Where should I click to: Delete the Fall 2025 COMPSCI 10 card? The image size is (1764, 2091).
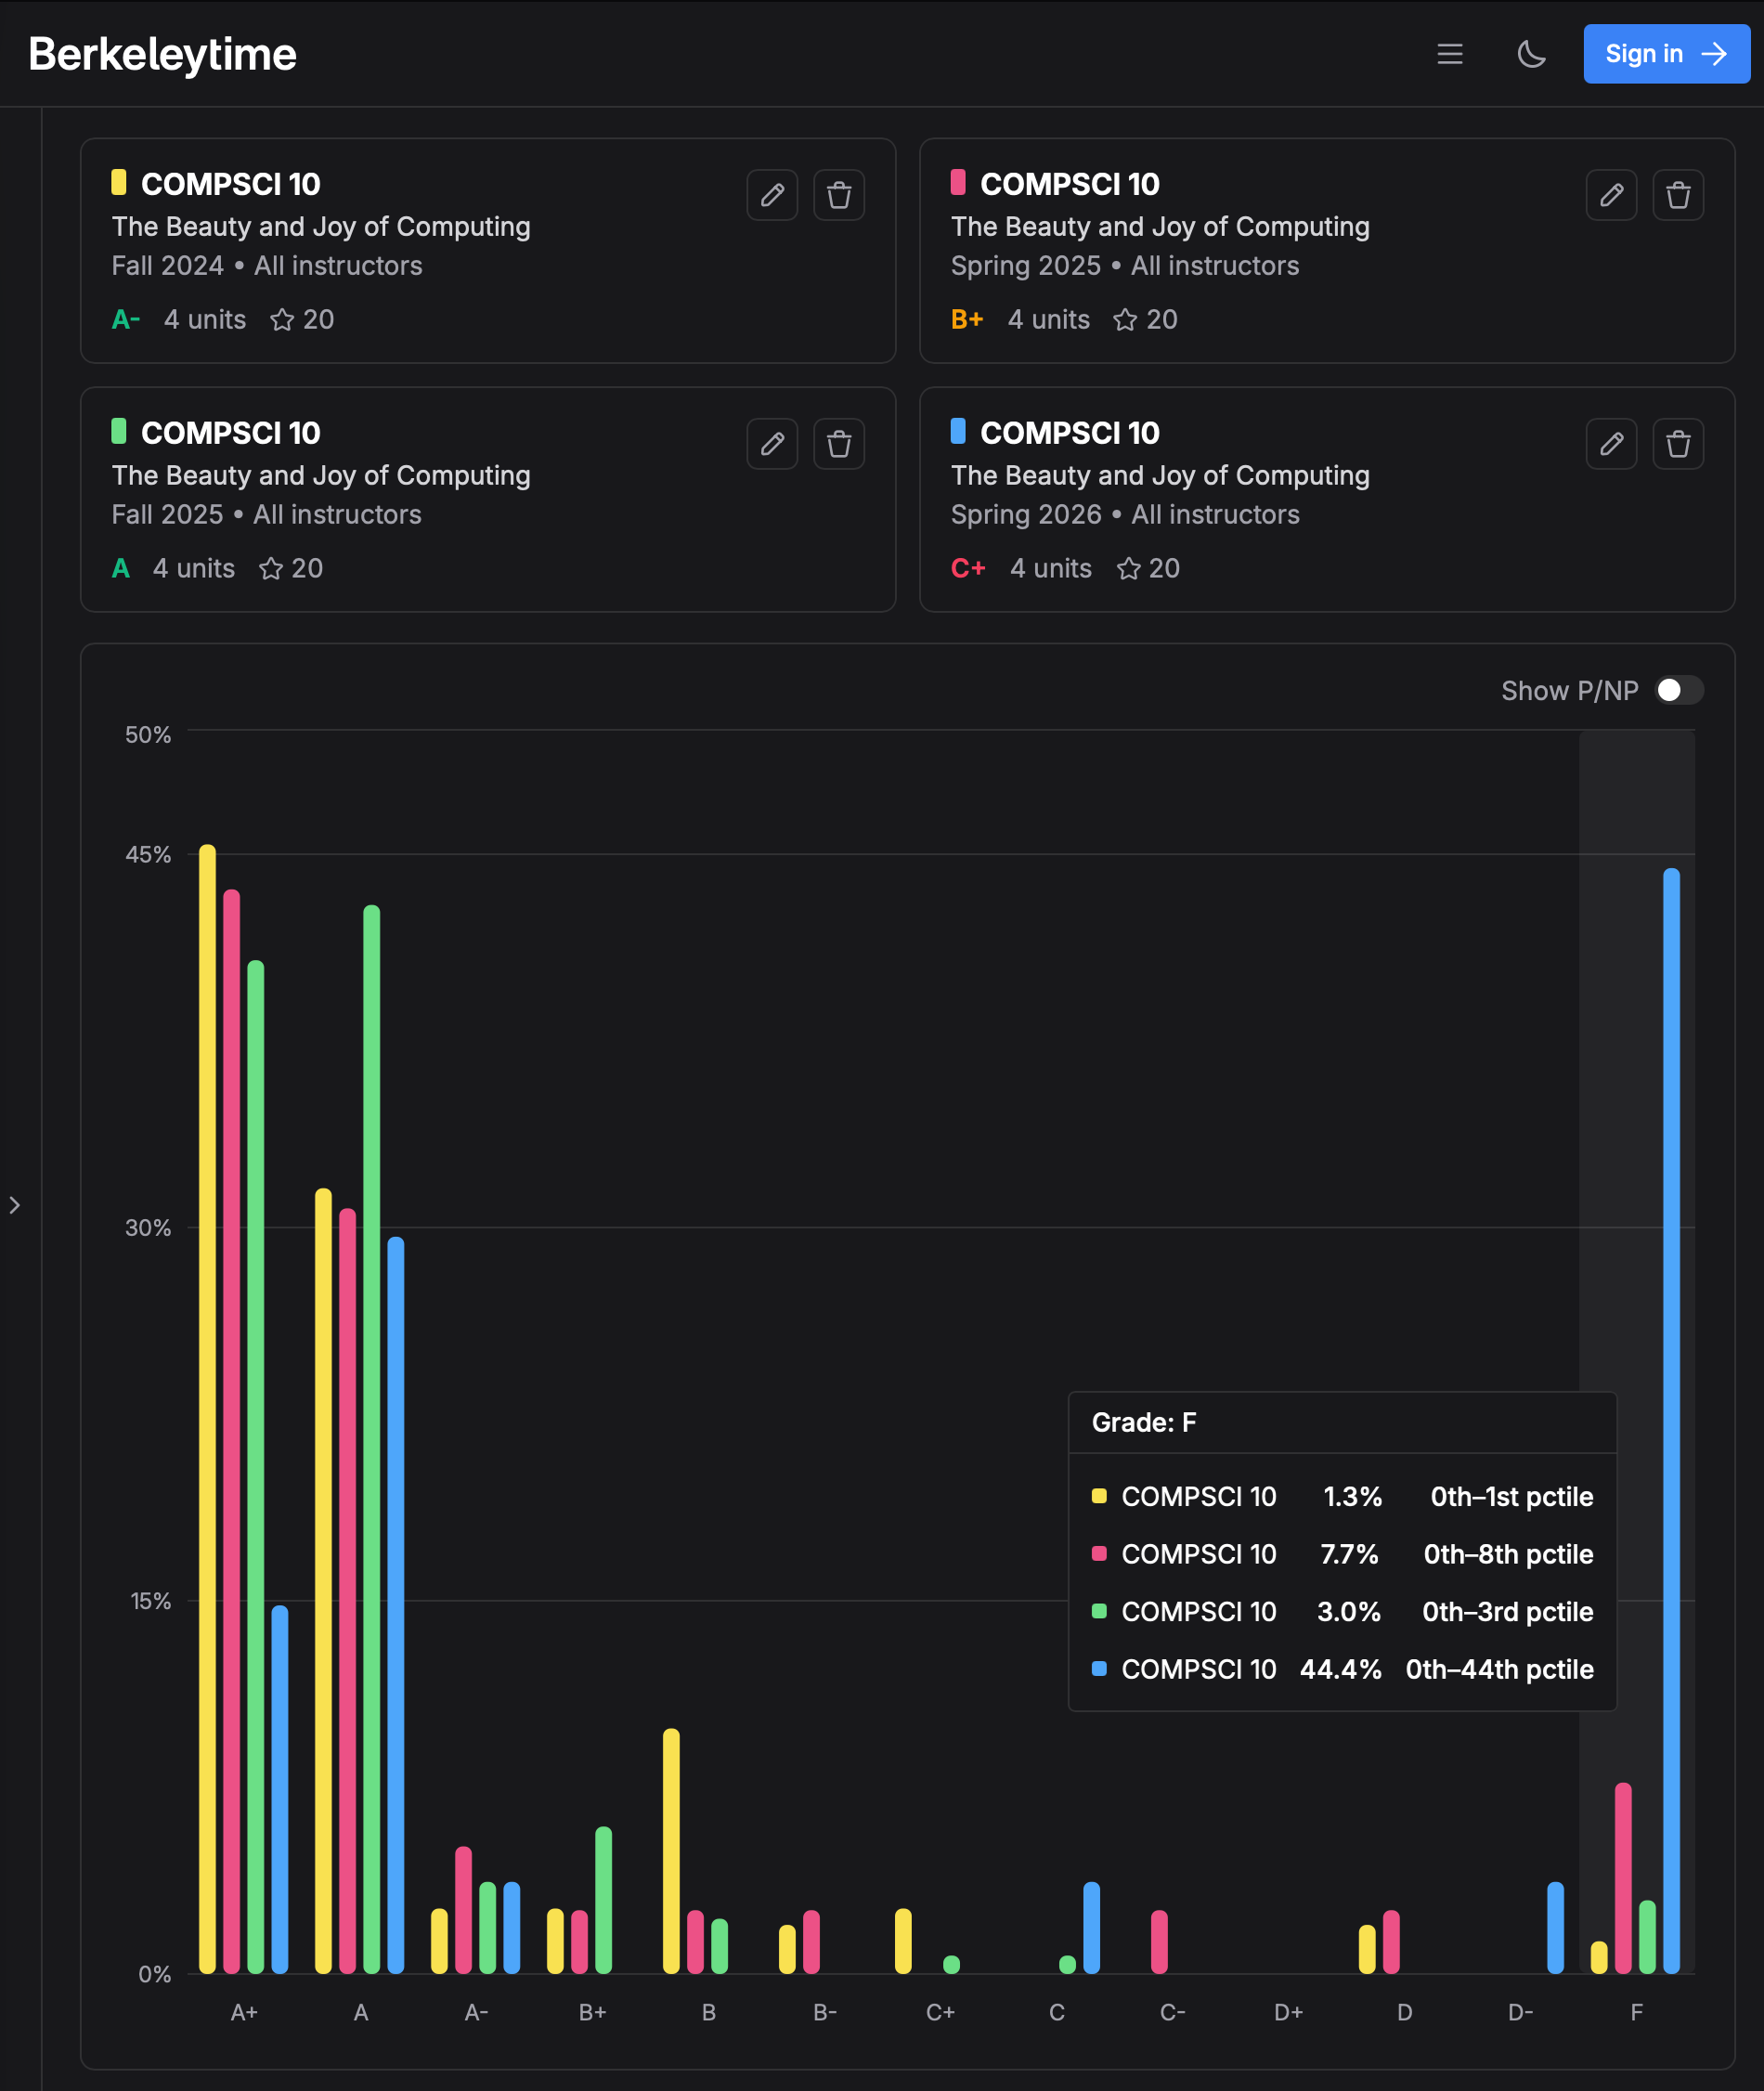pos(839,444)
